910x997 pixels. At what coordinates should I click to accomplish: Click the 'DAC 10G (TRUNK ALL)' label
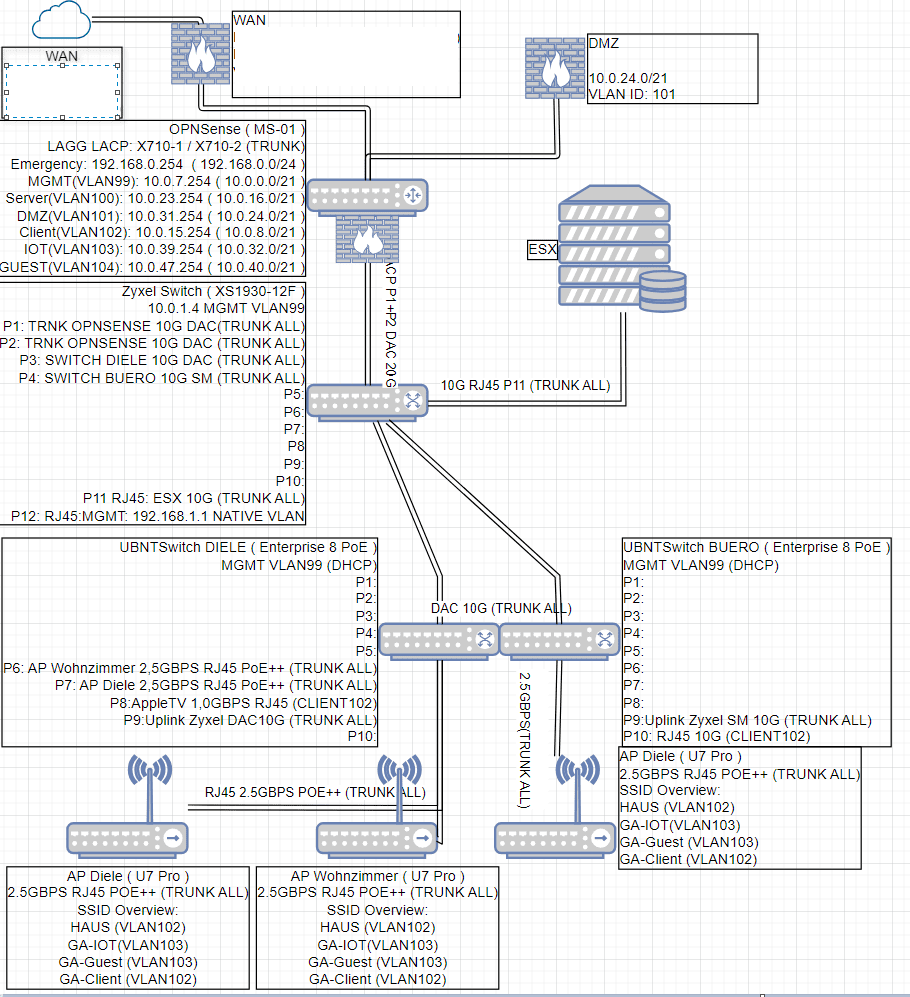(501, 609)
